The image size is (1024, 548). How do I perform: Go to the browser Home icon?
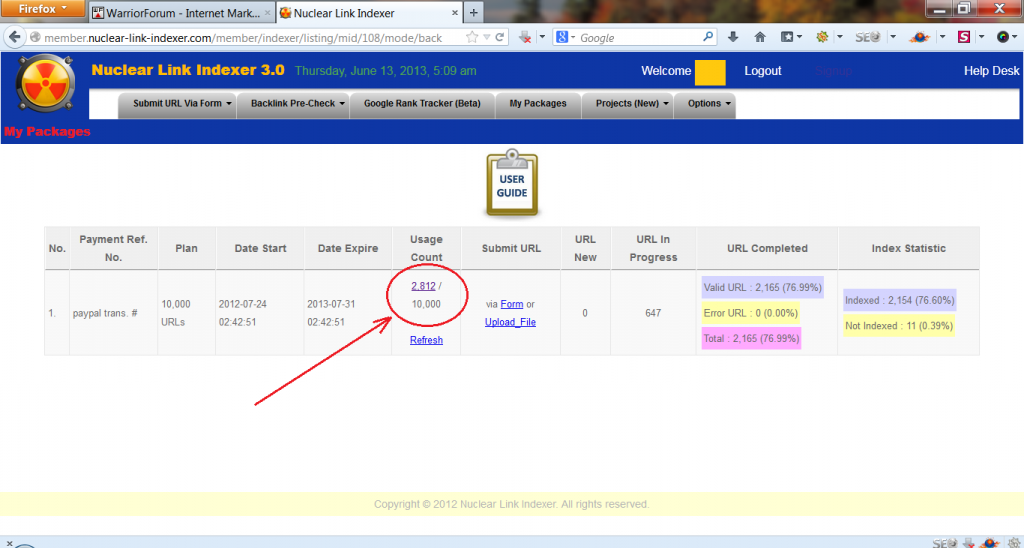coord(760,37)
